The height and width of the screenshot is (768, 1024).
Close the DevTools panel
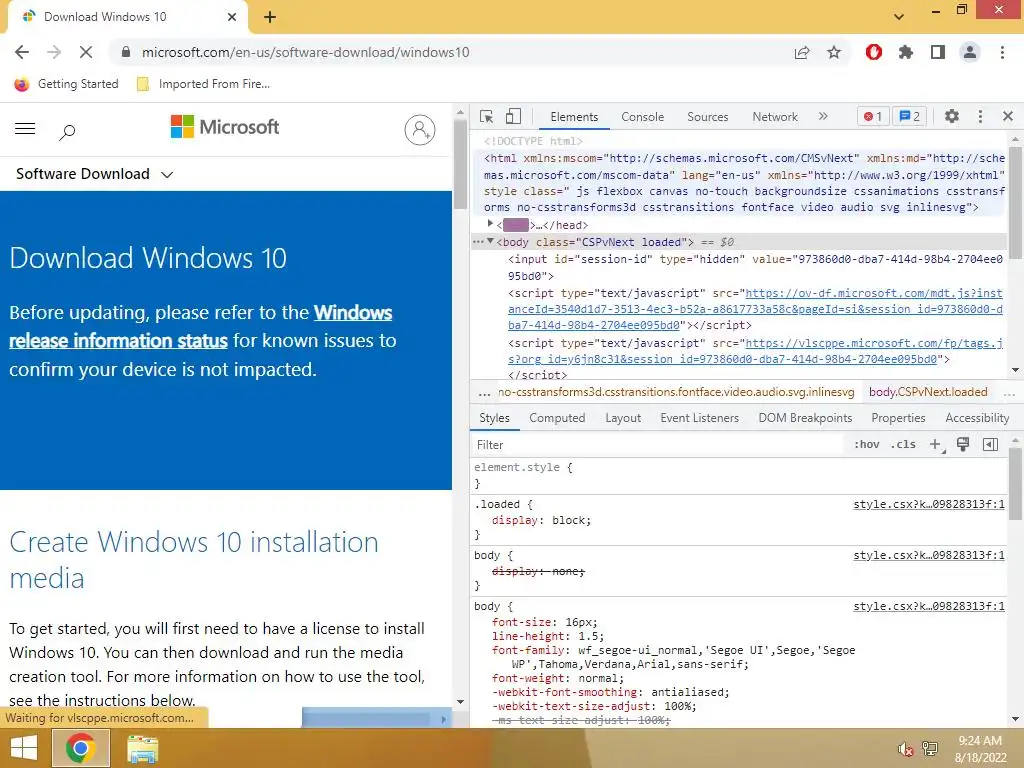click(x=1008, y=116)
